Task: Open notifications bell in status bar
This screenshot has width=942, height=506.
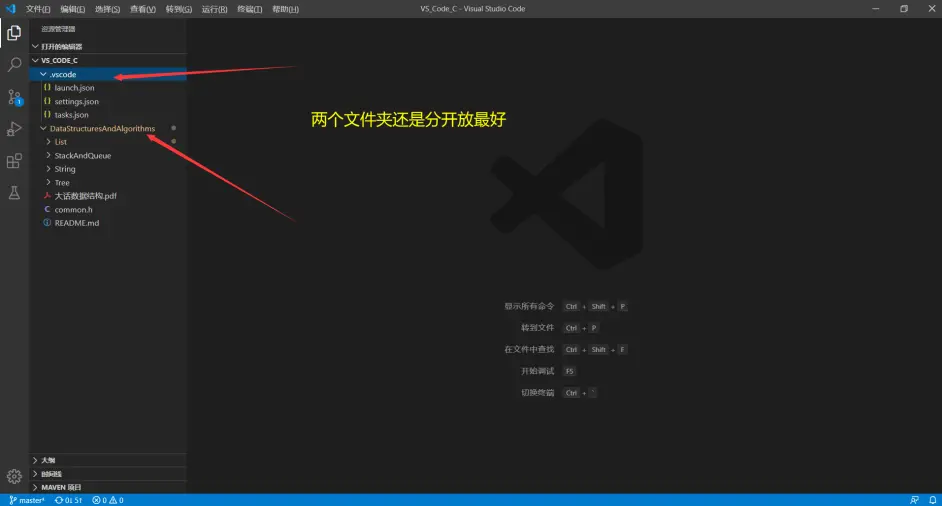Action: click(x=932, y=500)
